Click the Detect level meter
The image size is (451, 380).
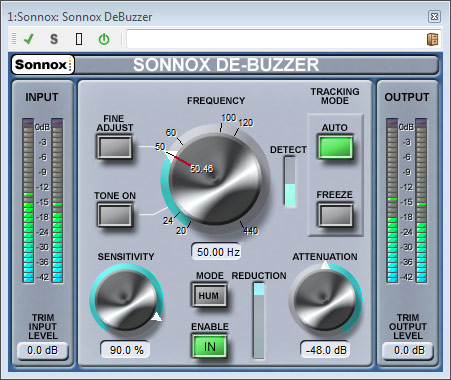[x=290, y=182]
